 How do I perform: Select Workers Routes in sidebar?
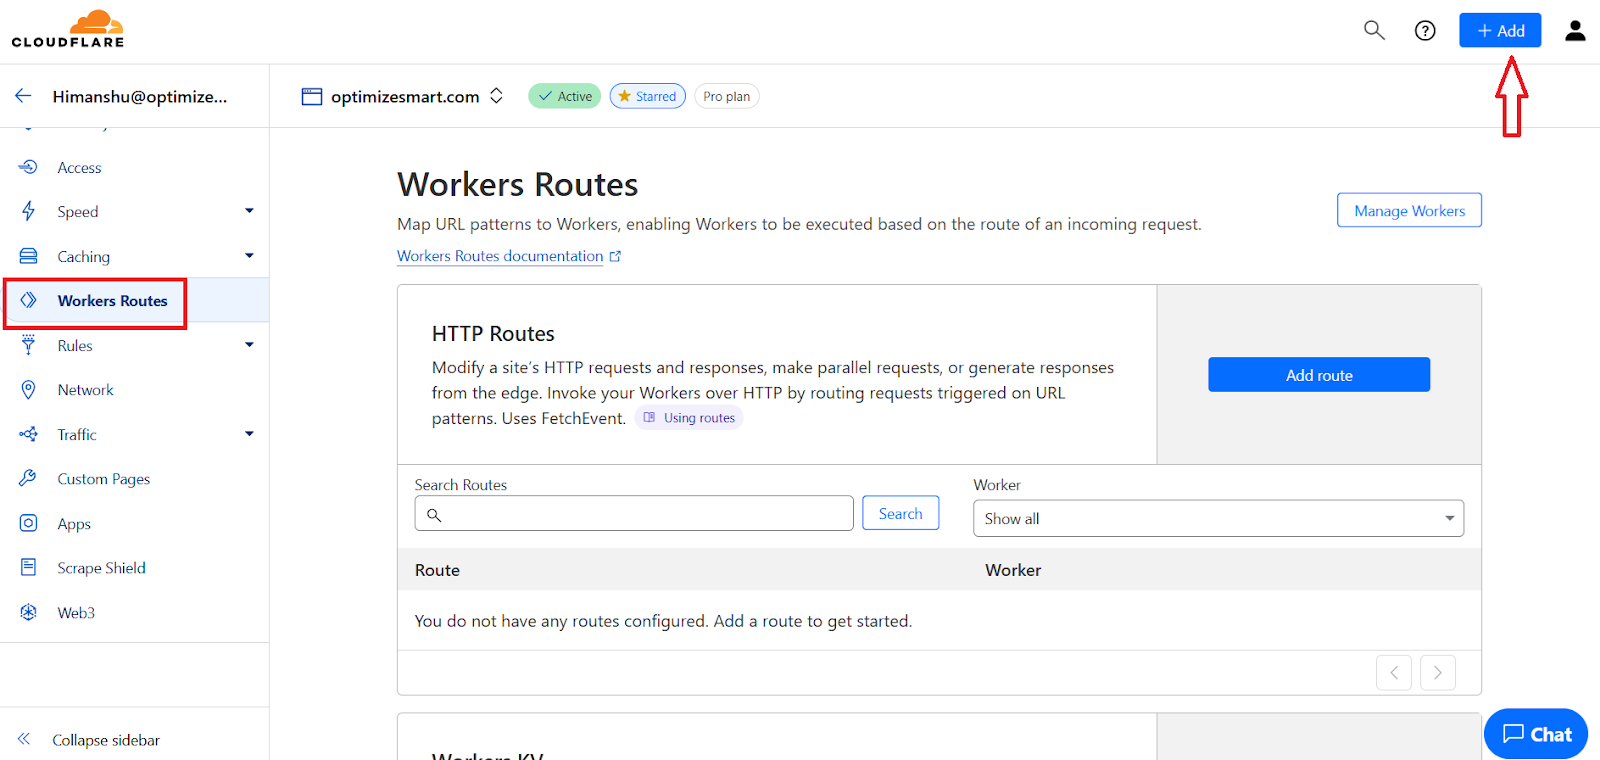point(112,301)
